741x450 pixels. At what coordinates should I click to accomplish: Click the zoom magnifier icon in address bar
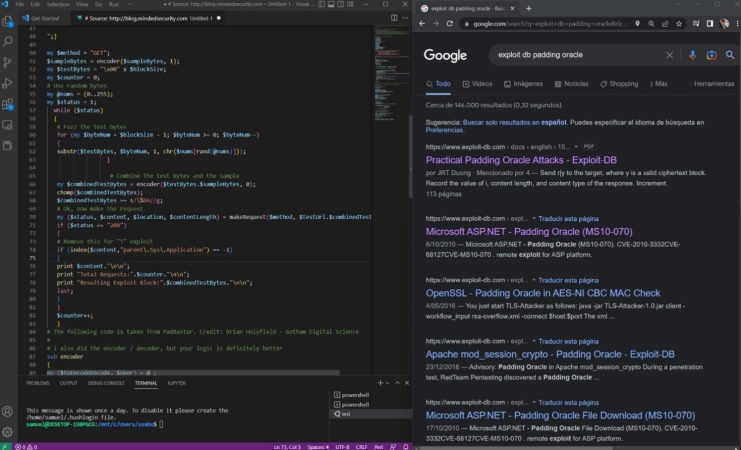click(x=651, y=24)
